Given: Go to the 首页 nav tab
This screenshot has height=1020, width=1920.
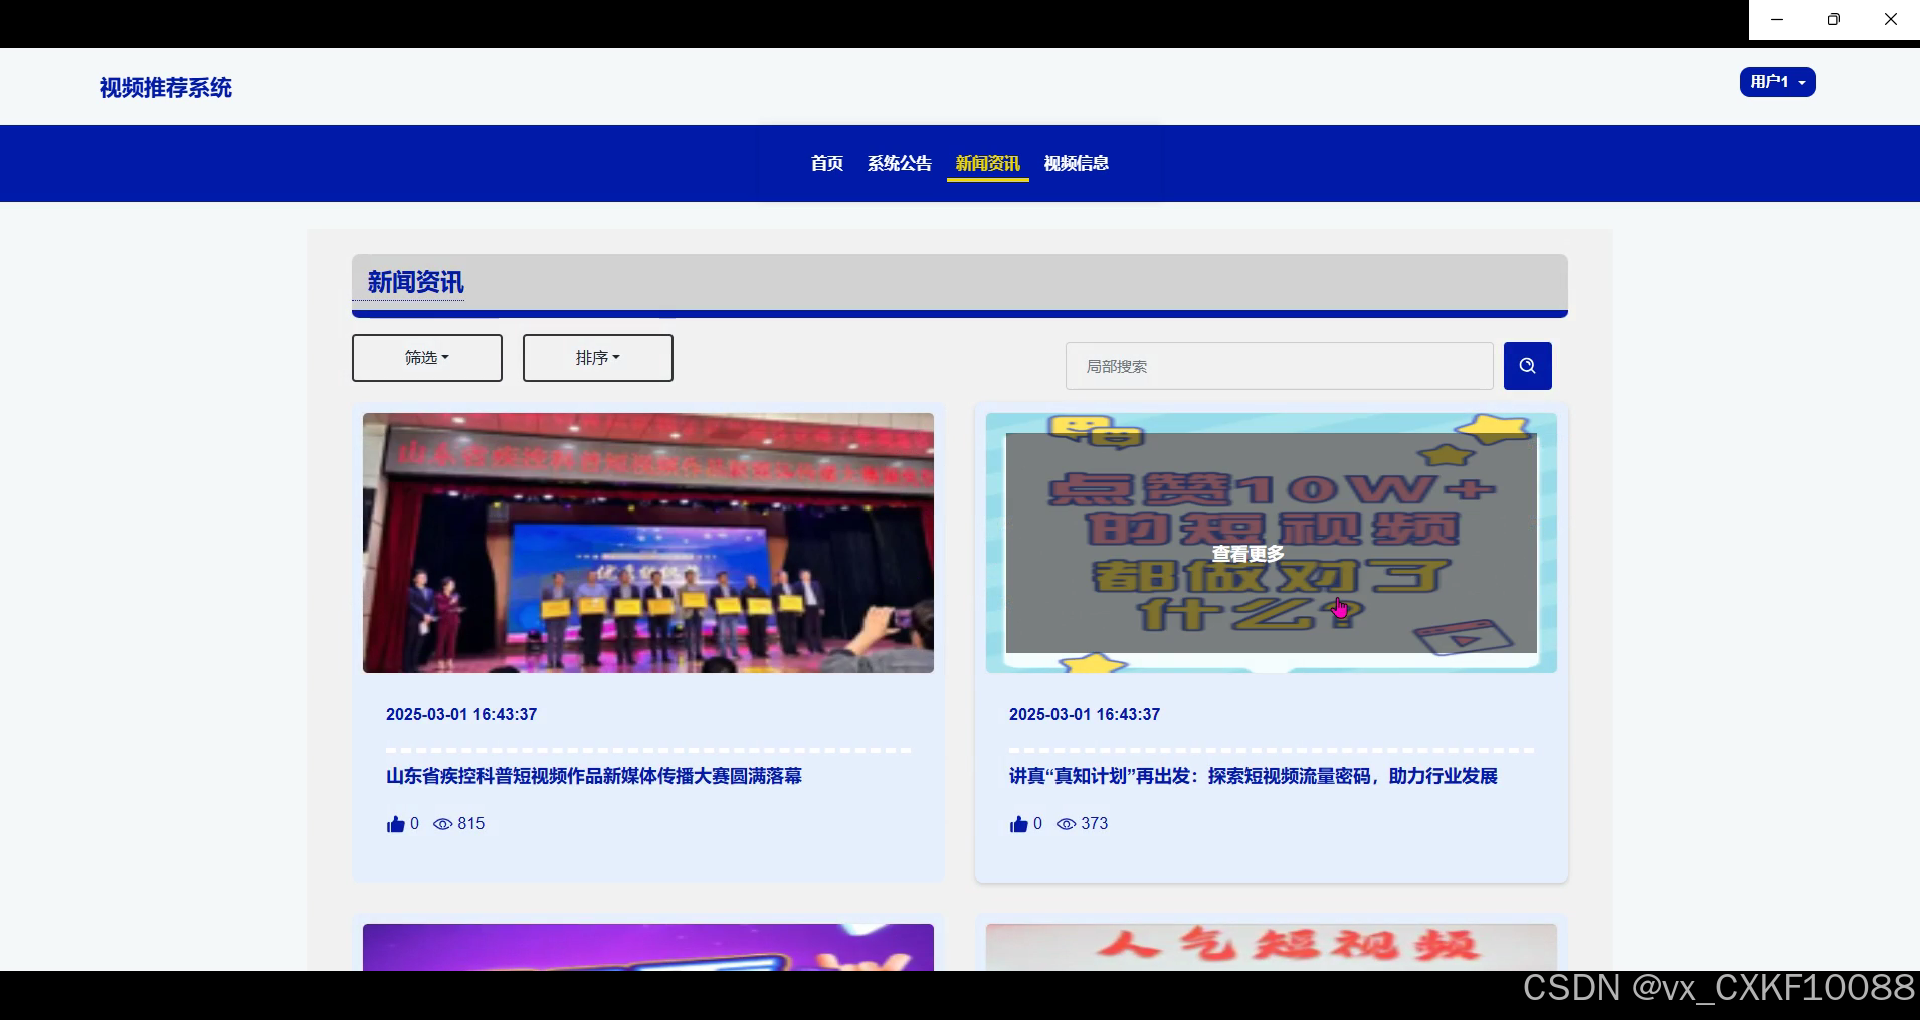Looking at the screenshot, I should 826,163.
